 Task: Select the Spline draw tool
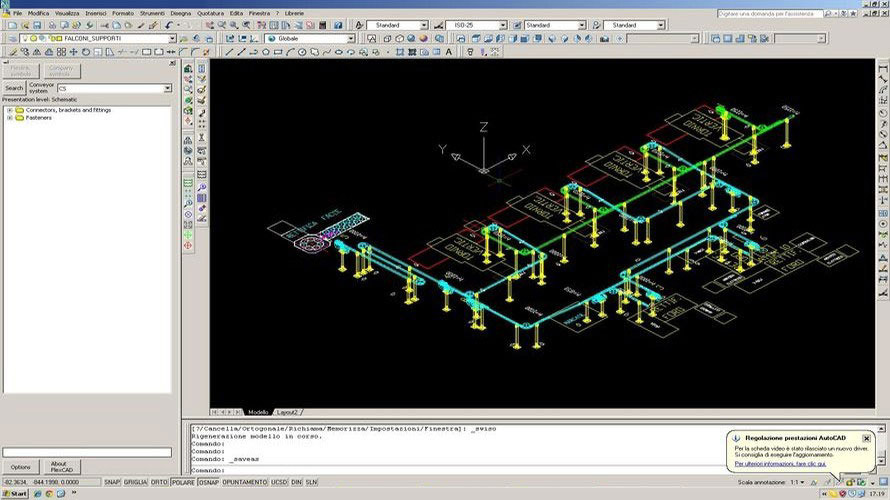326,52
